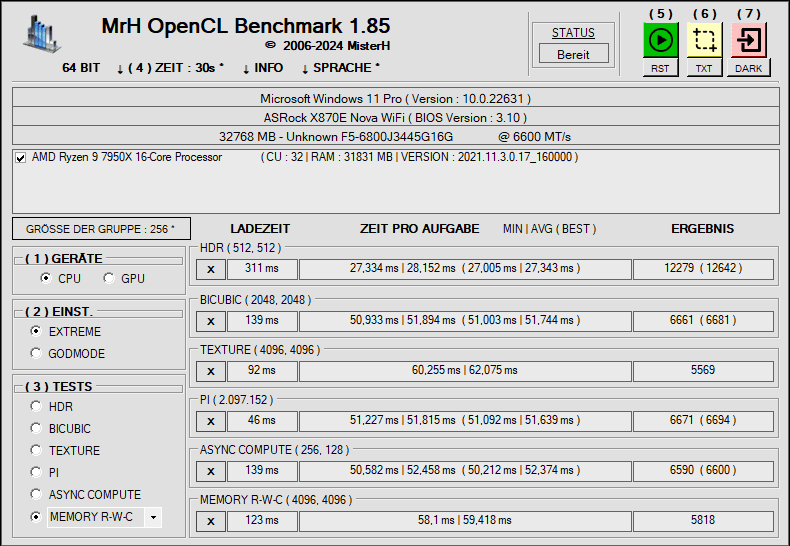790x546 pixels.
Task: Open the SPRACHE language menu
Action: [x=341, y=68]
